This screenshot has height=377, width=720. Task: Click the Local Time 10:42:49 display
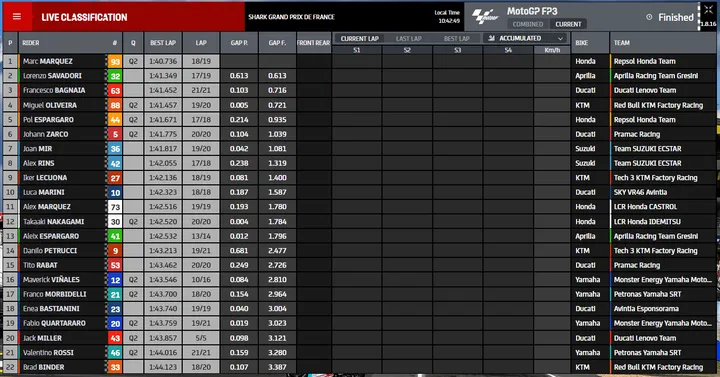pyautogui.click(x=448, y=17)
